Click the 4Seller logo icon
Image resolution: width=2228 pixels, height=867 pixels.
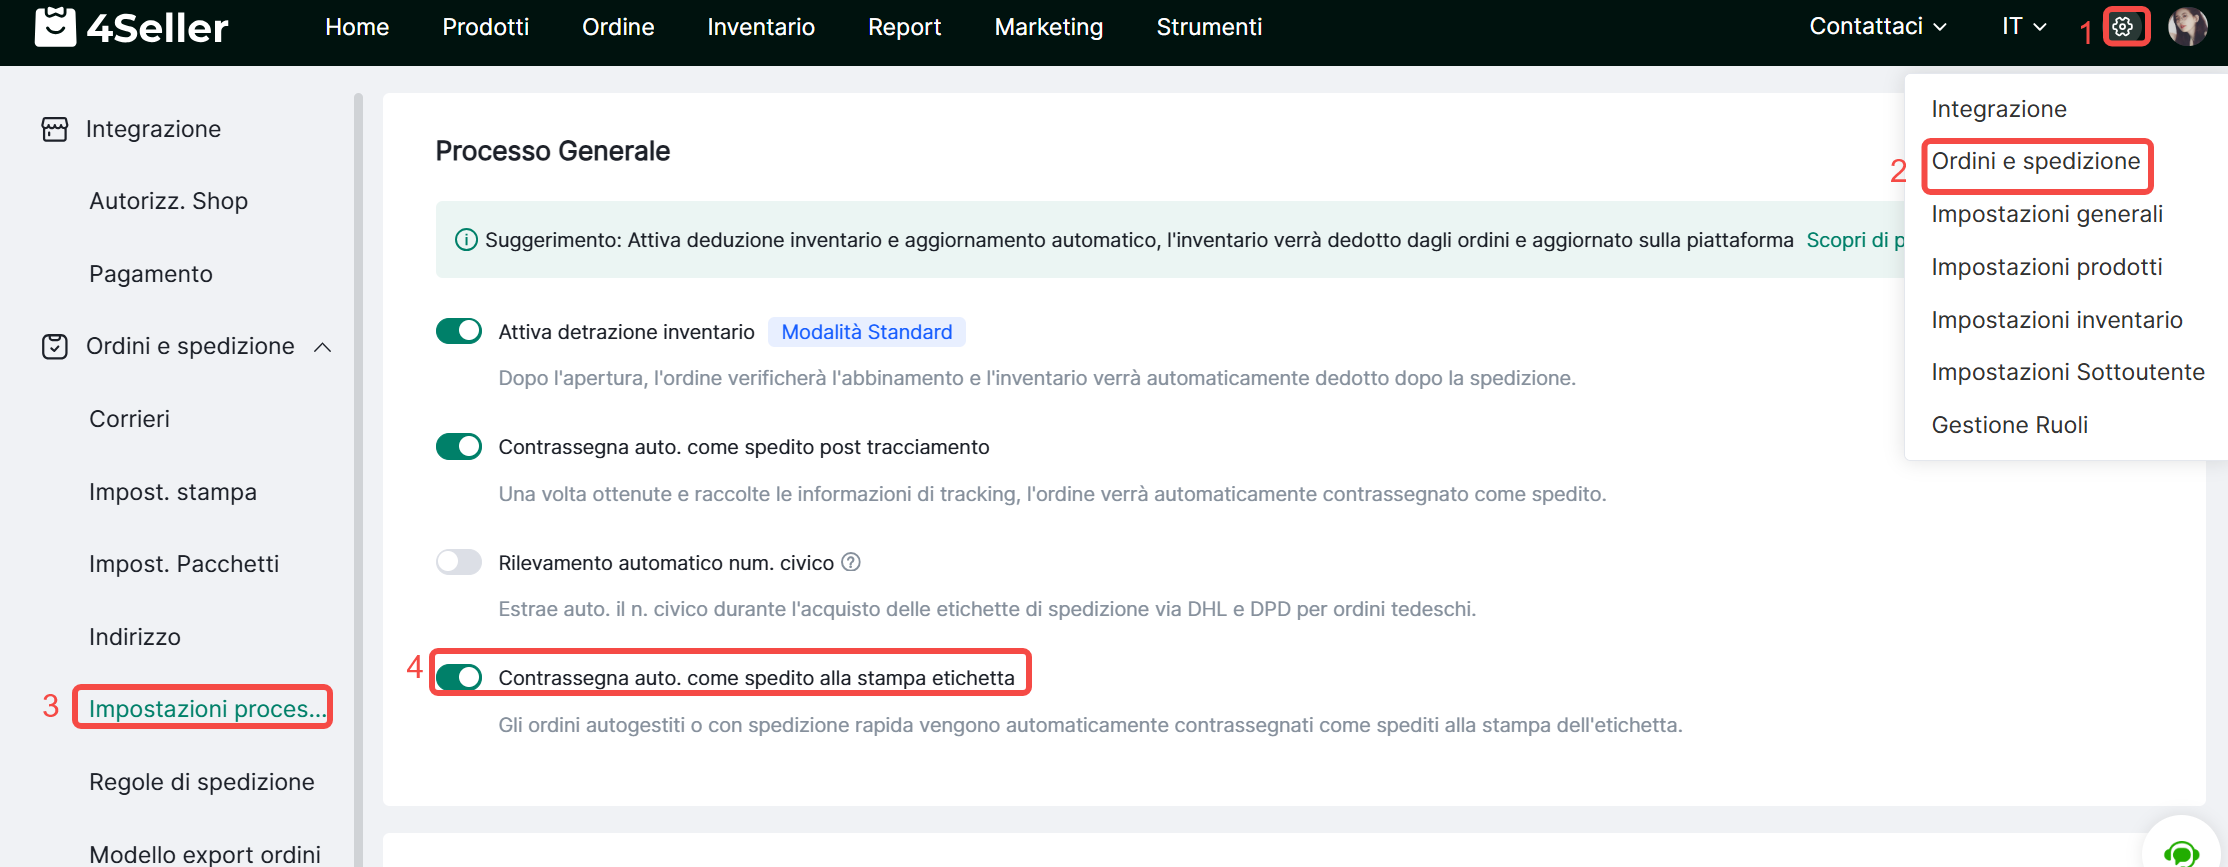[55, 27]
